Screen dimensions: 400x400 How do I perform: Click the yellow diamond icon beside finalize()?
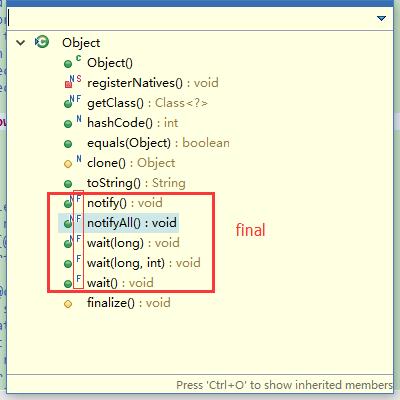(68, 304)
